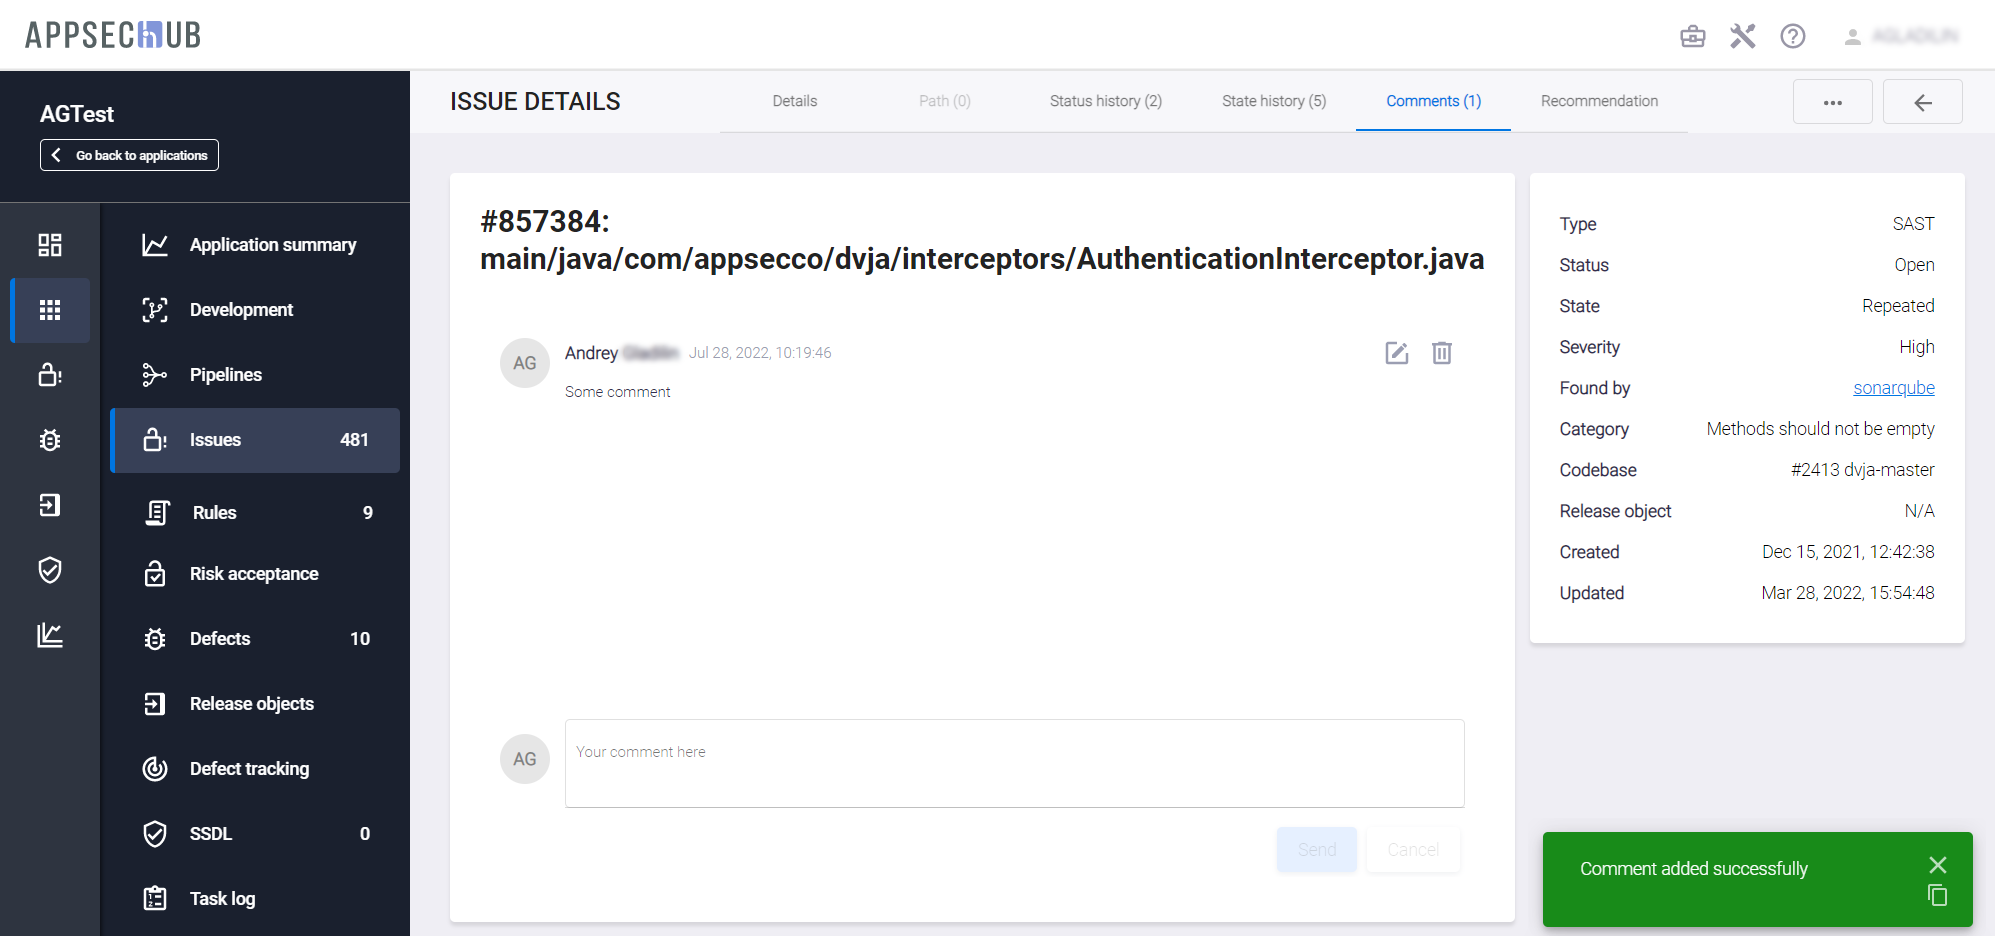Viewport: 1995px width, 936px height.
Task: Dismiss the 'Comment added successfully' notification
Action: click(1937, 865)
